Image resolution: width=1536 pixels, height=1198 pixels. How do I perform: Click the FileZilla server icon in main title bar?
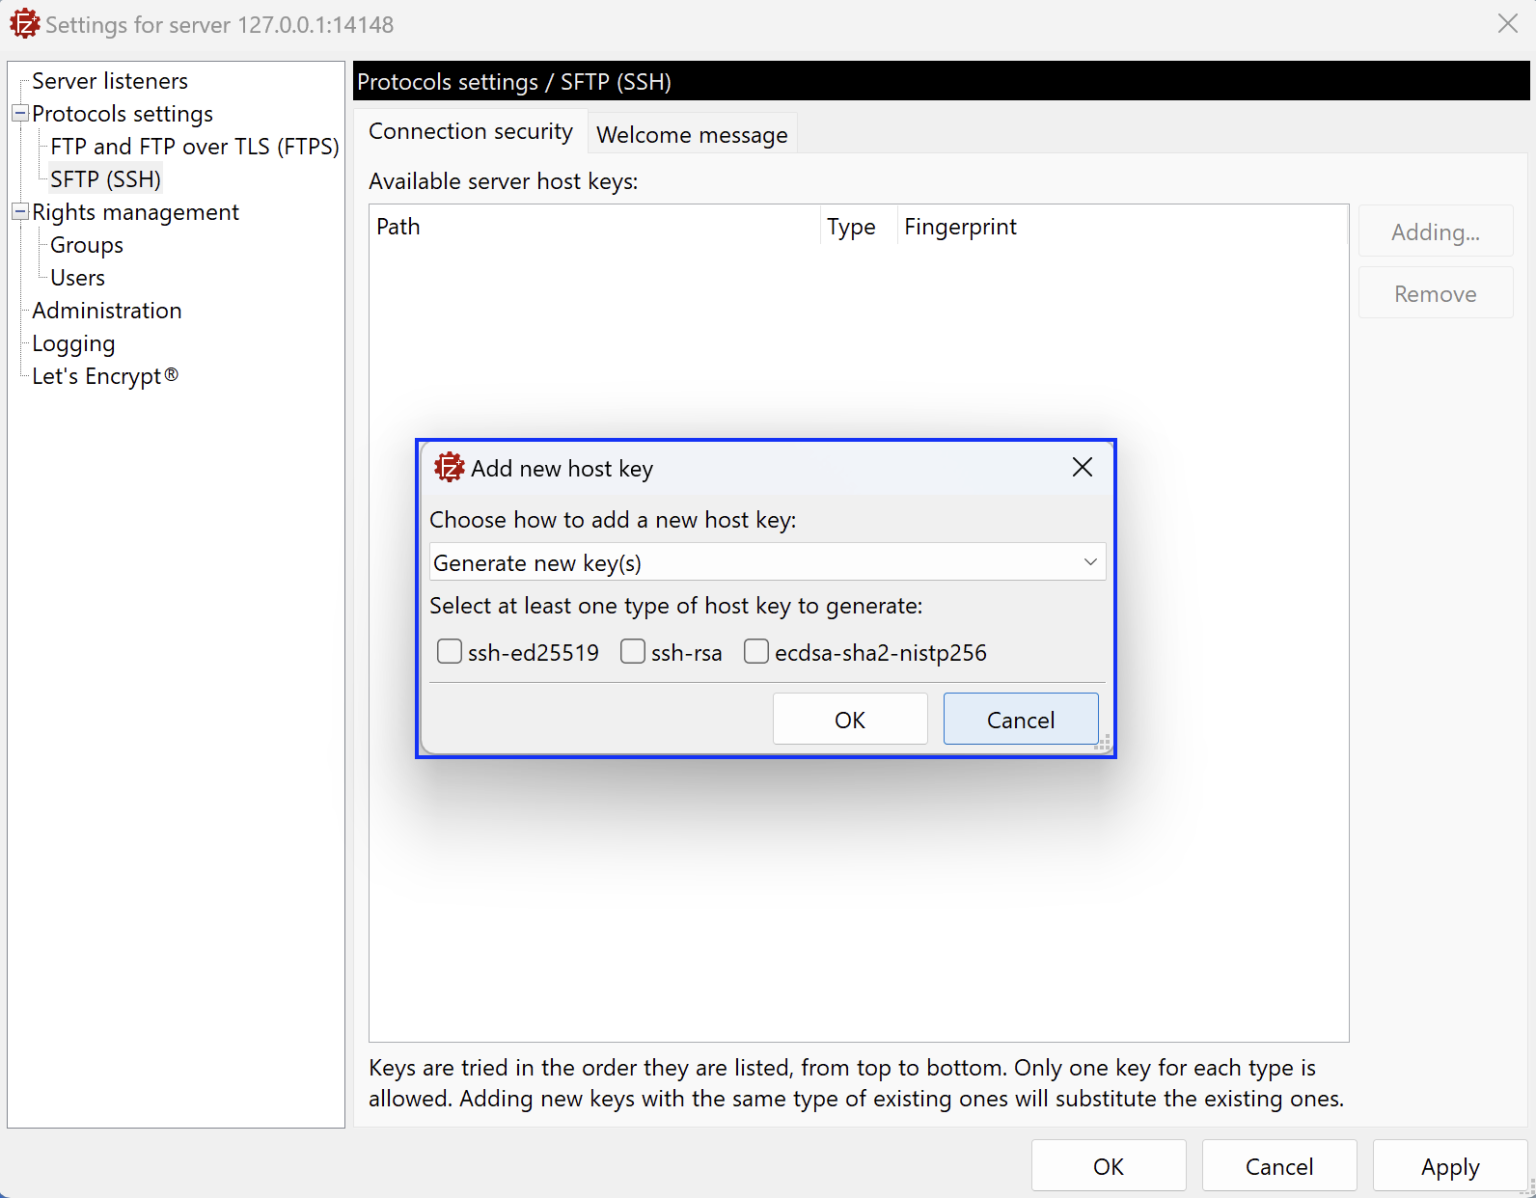[x=25, y=23]
